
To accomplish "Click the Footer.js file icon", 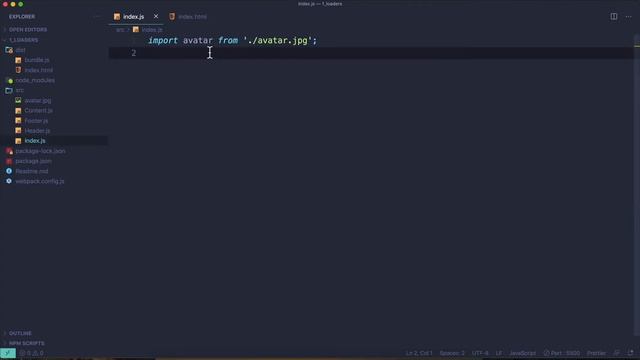I will tap(18, 121).
